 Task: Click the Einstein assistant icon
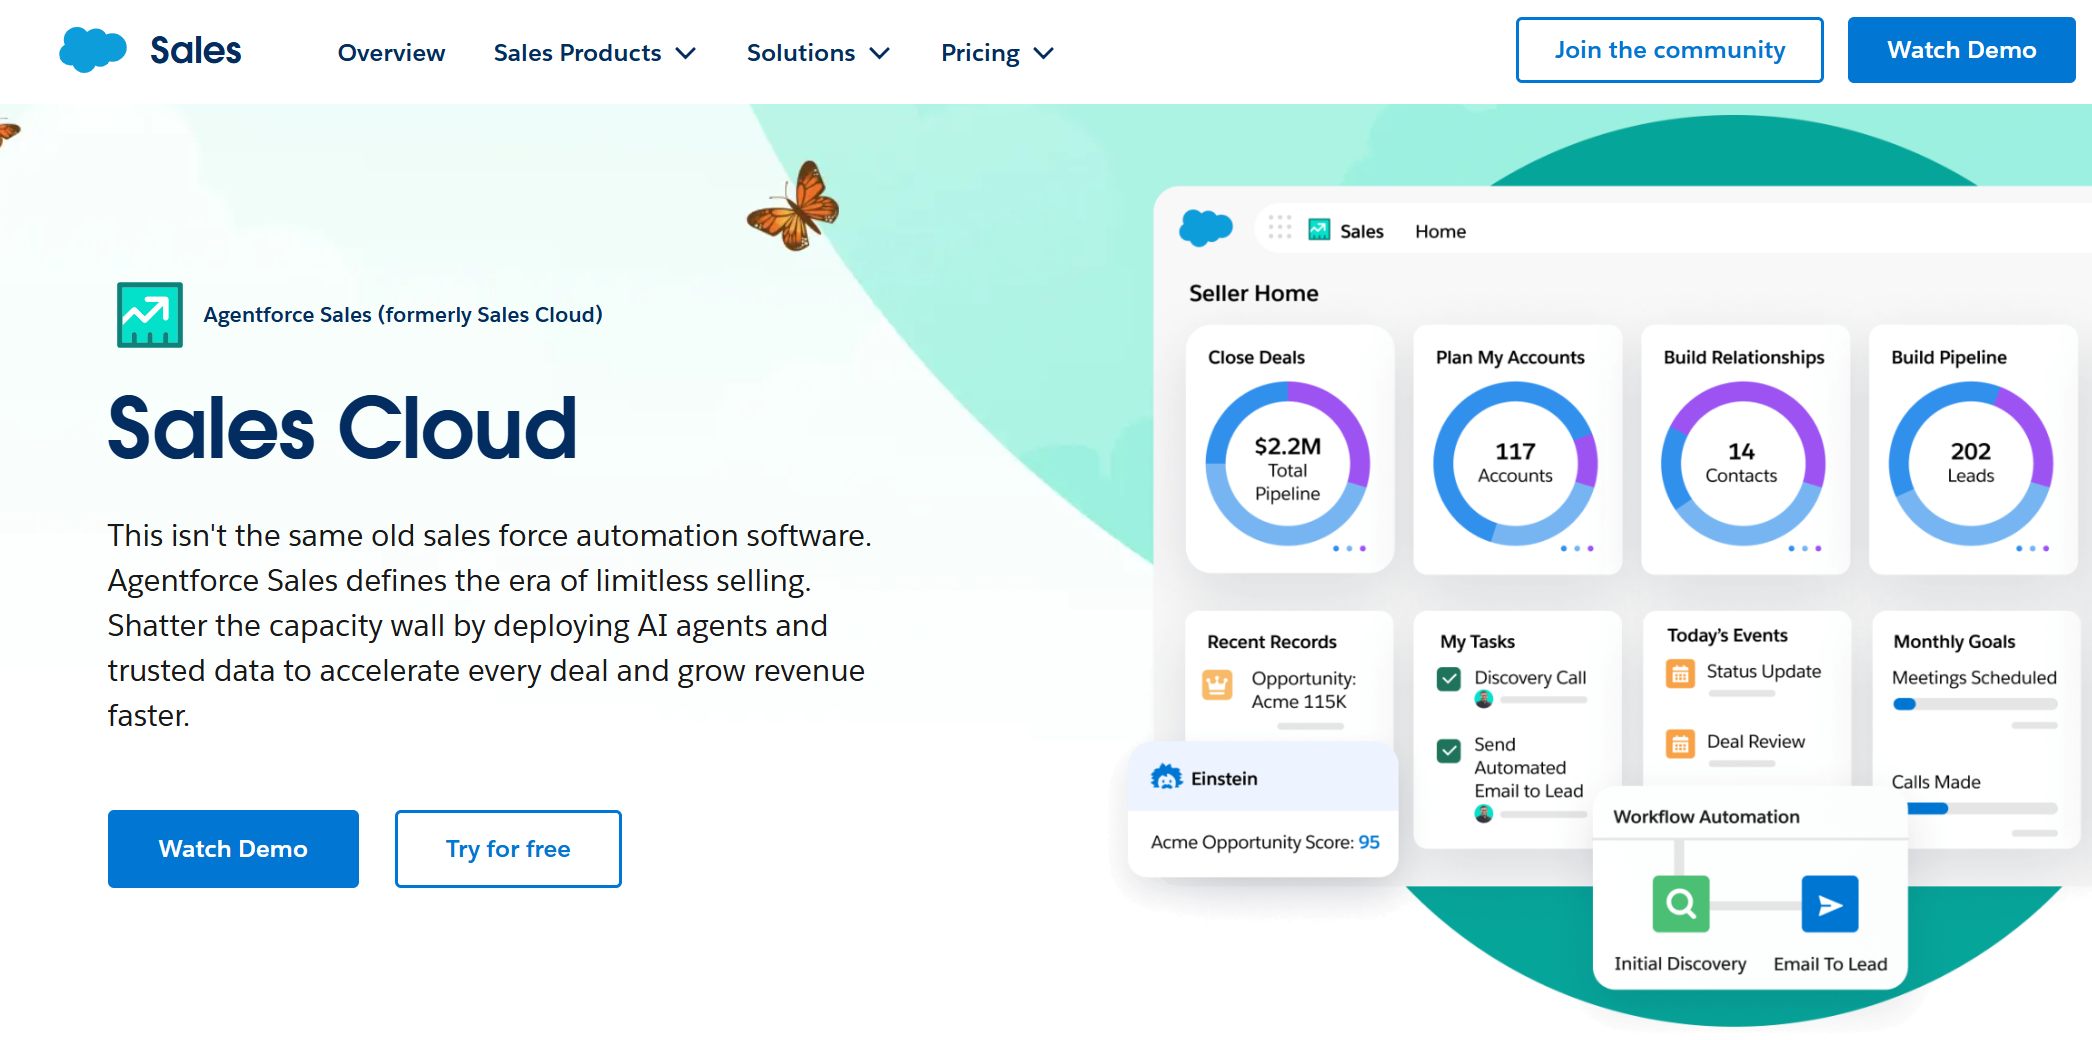(1166, 778)
